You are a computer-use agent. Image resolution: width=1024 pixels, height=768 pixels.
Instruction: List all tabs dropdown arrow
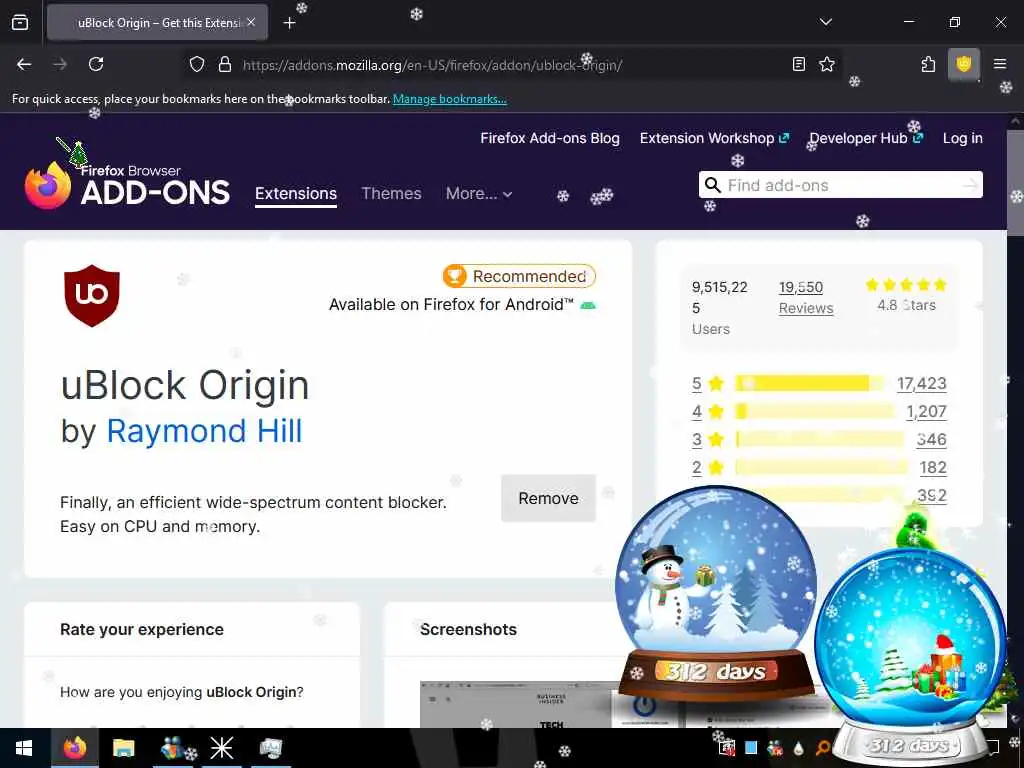pyautogui.click(x=825, y=22)
